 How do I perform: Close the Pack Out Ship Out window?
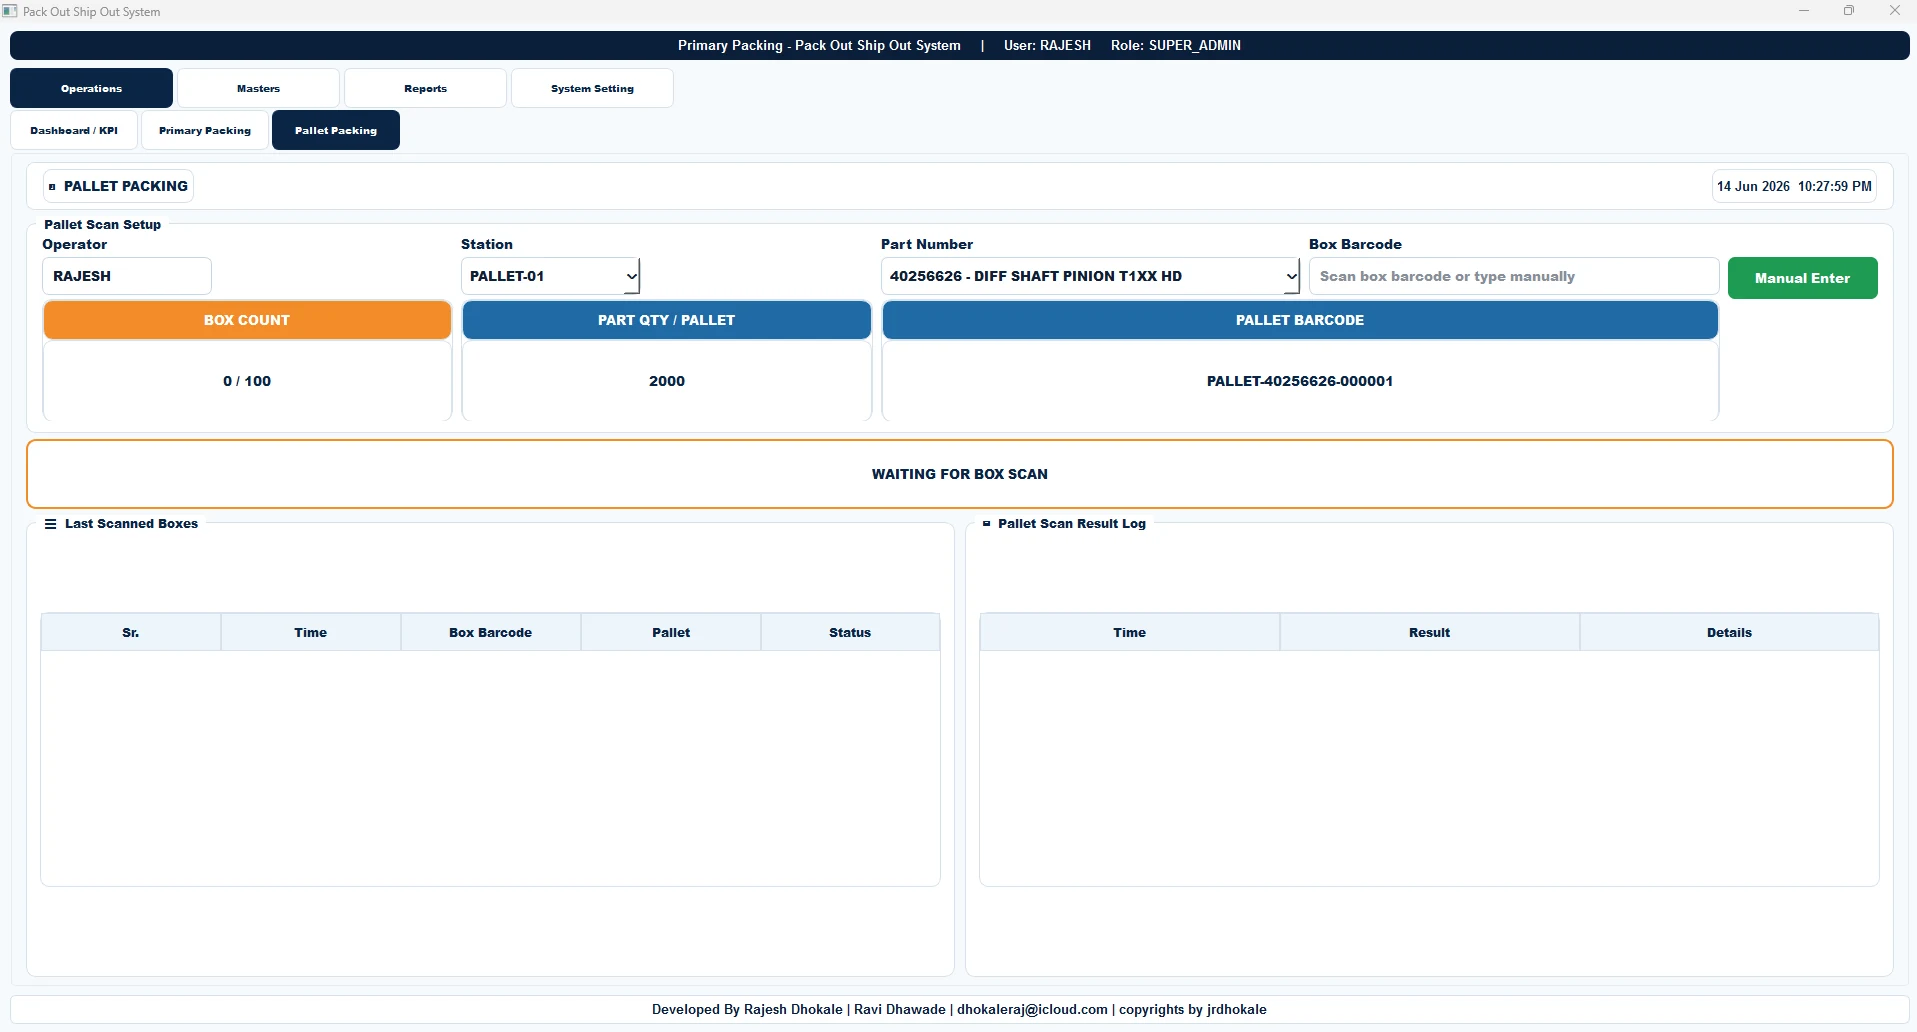(1894, 11)
